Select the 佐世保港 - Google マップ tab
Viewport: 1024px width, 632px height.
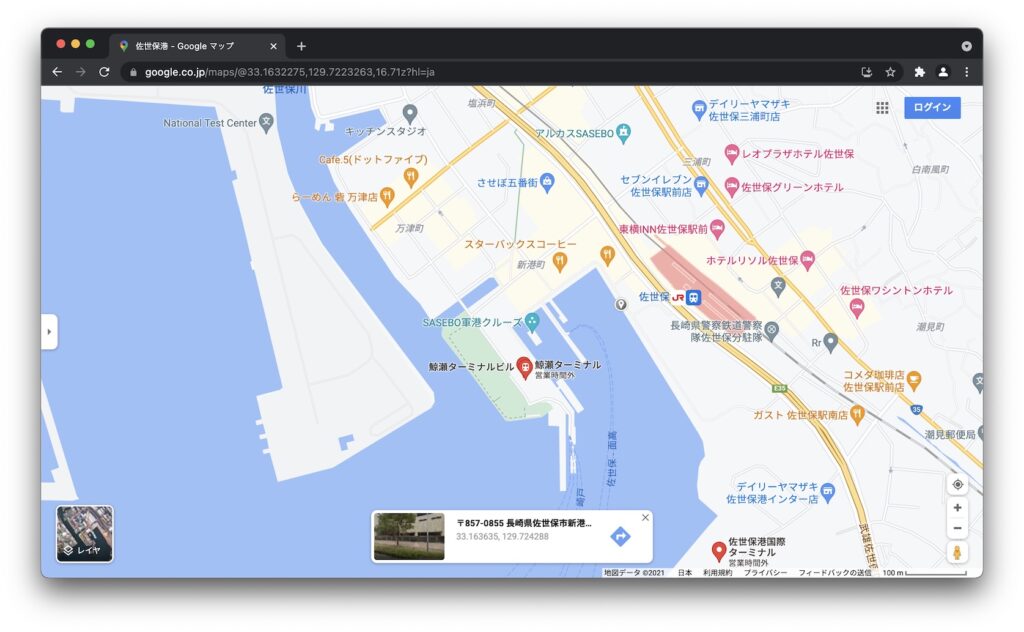click(197, 46)
